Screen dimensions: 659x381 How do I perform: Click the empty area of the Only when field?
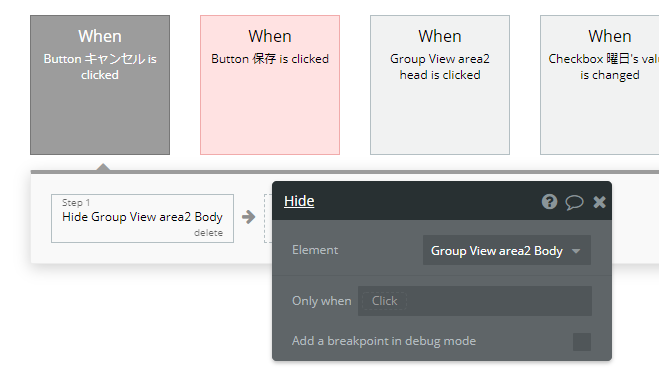coord(498,301)
